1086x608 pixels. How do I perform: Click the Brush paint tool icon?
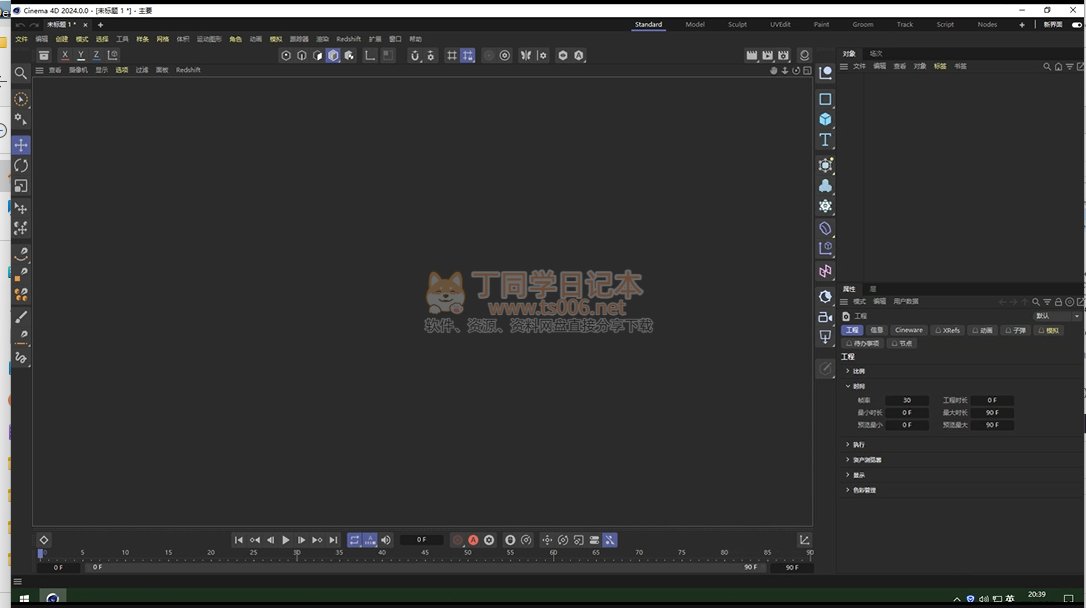(x=21, y=316)
